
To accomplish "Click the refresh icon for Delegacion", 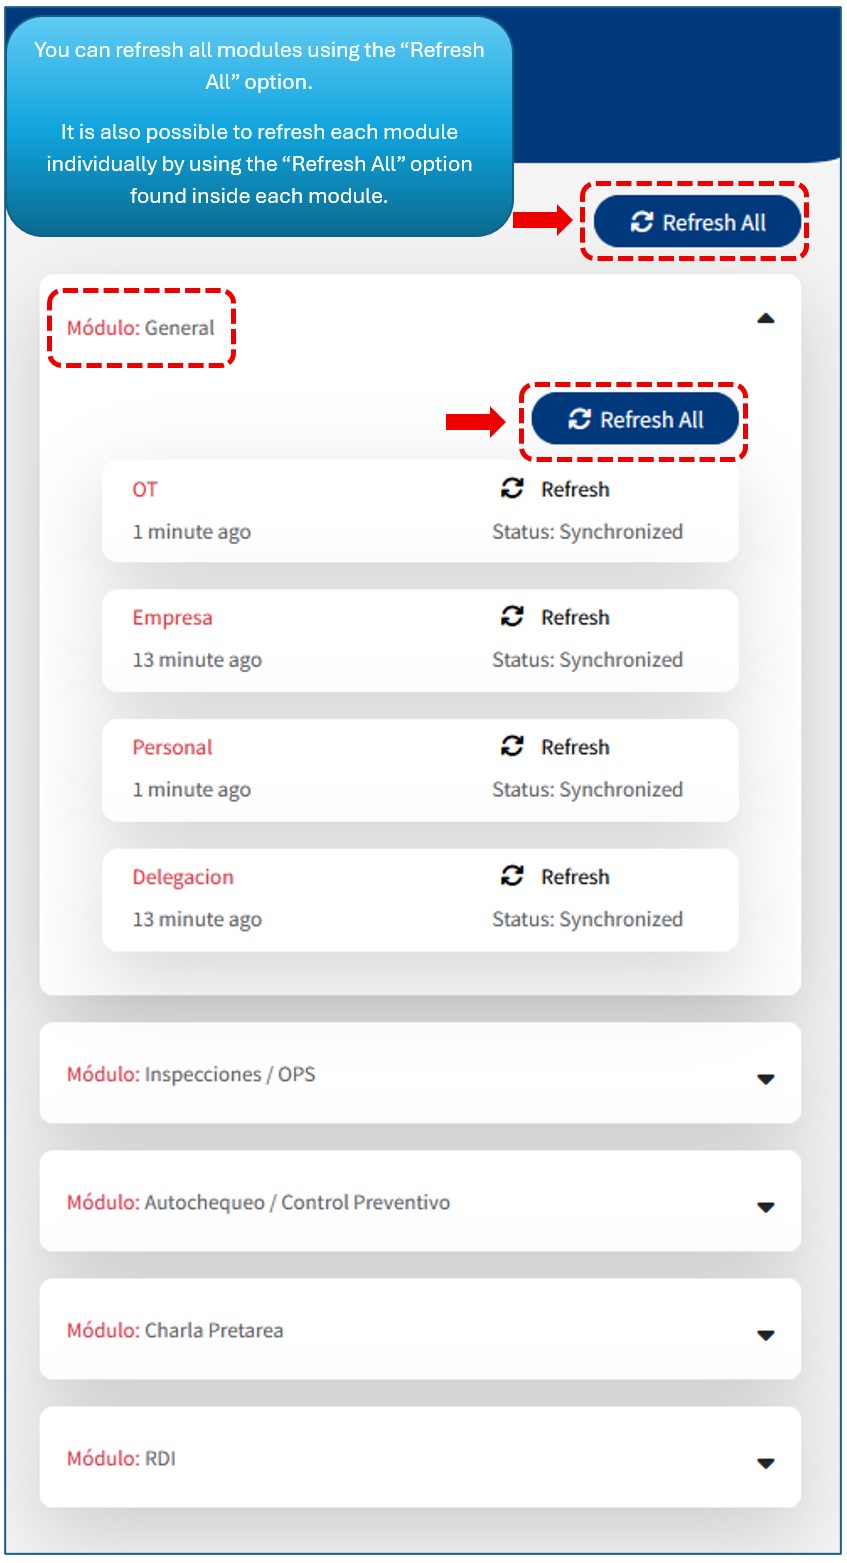I will (x=512, y=876).
